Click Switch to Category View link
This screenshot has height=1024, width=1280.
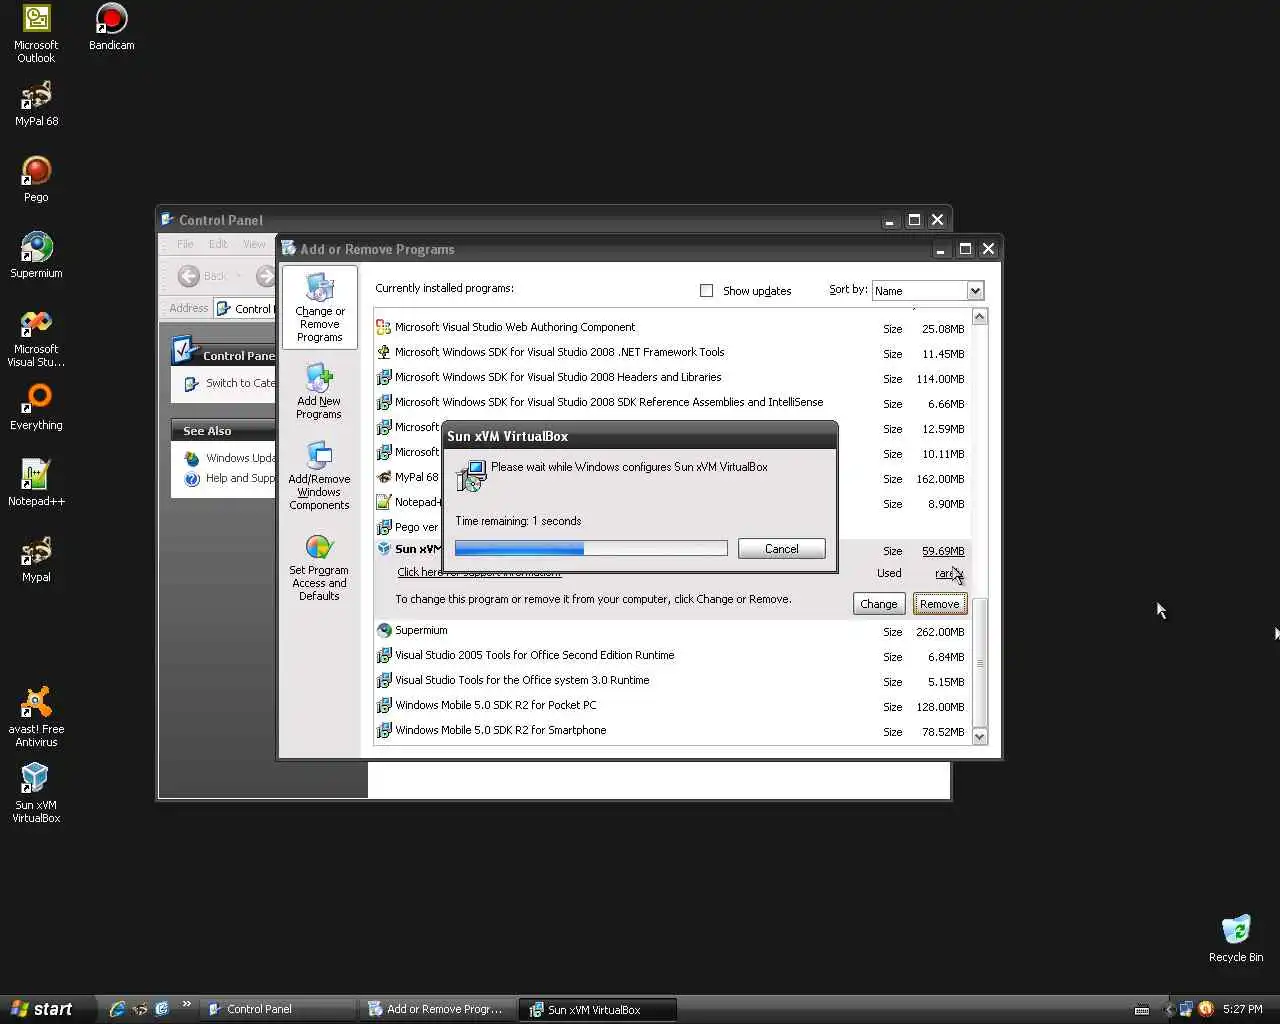[240, 383]
